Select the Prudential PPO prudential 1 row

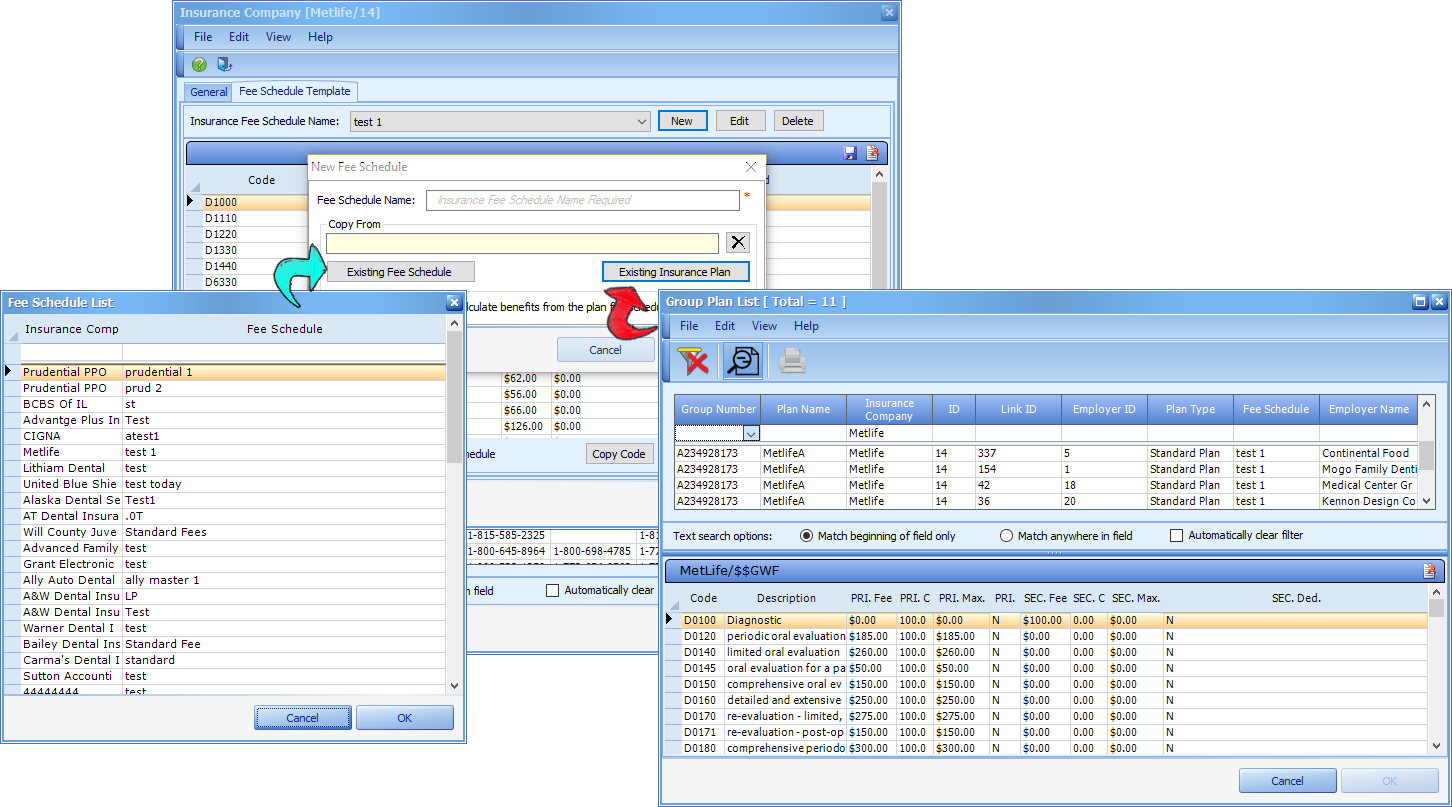tap(233, 372)
